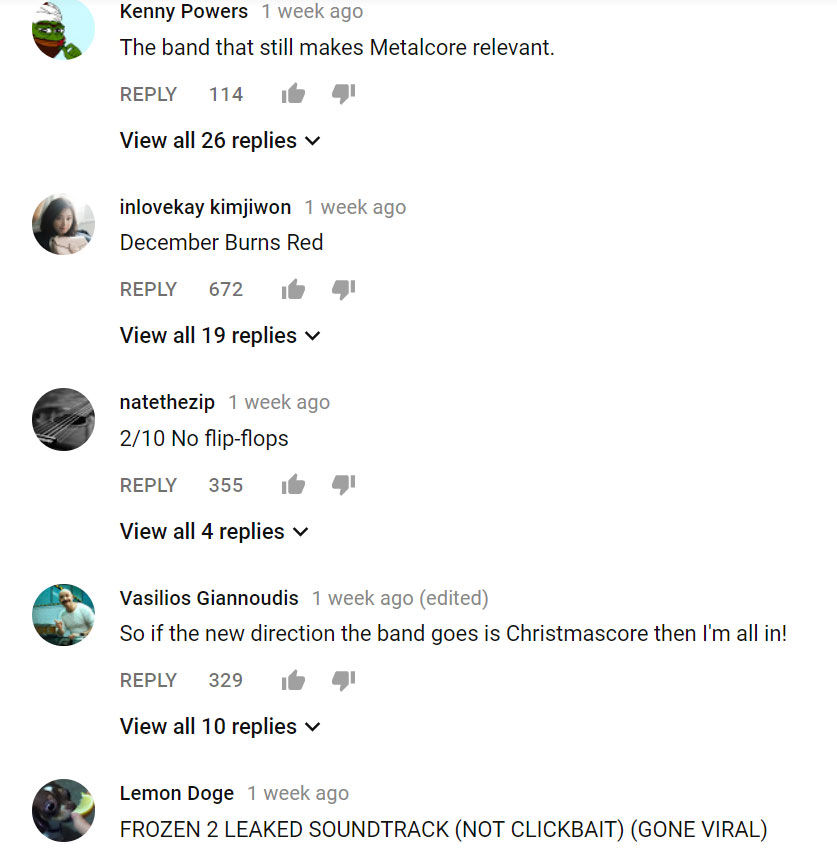Reply to the December Burns Red comment

[x=148, y=289]
